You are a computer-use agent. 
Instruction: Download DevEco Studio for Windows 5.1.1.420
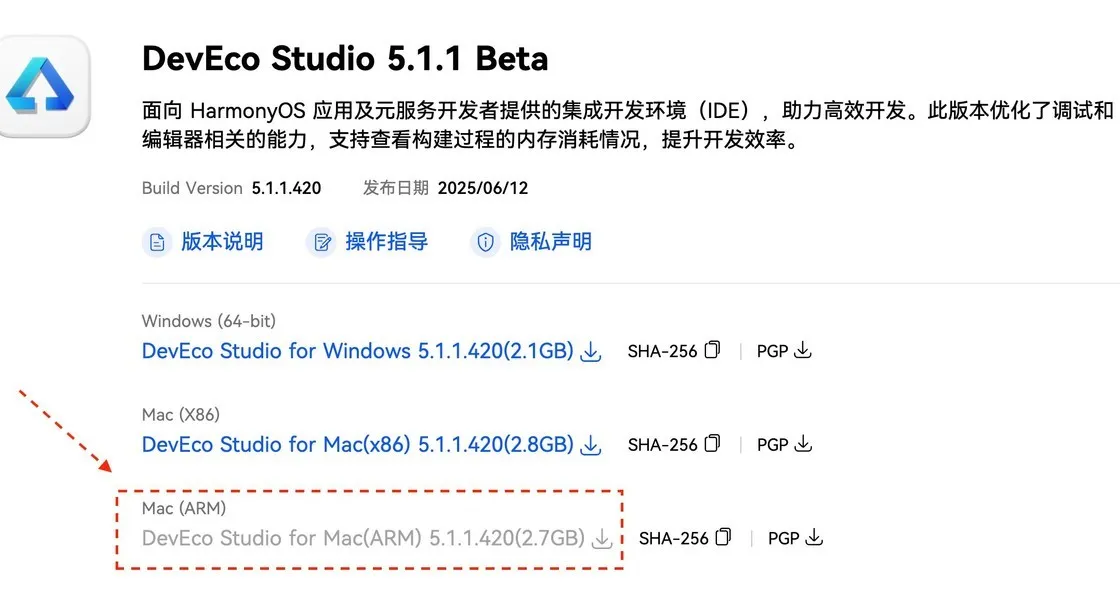[x=357, y=352]
